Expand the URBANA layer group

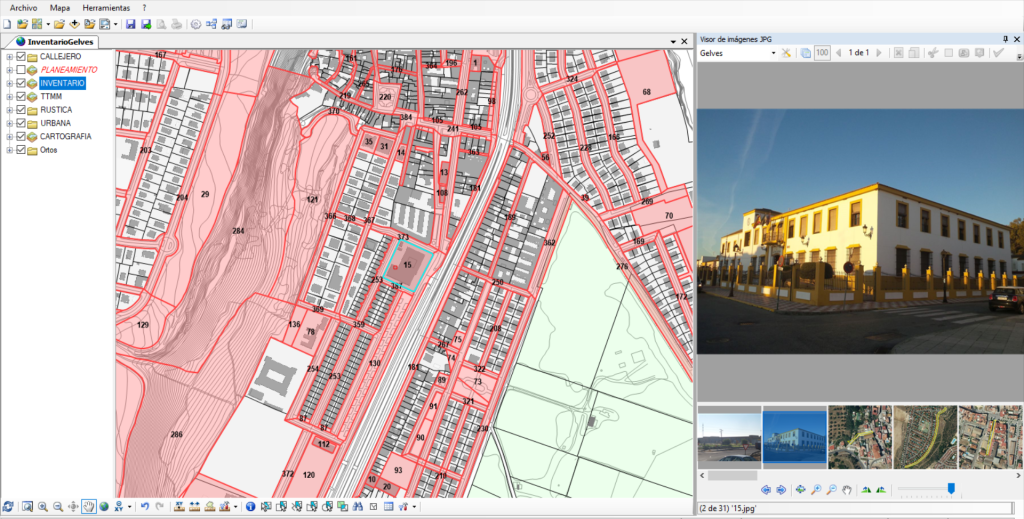coord(9,123)
